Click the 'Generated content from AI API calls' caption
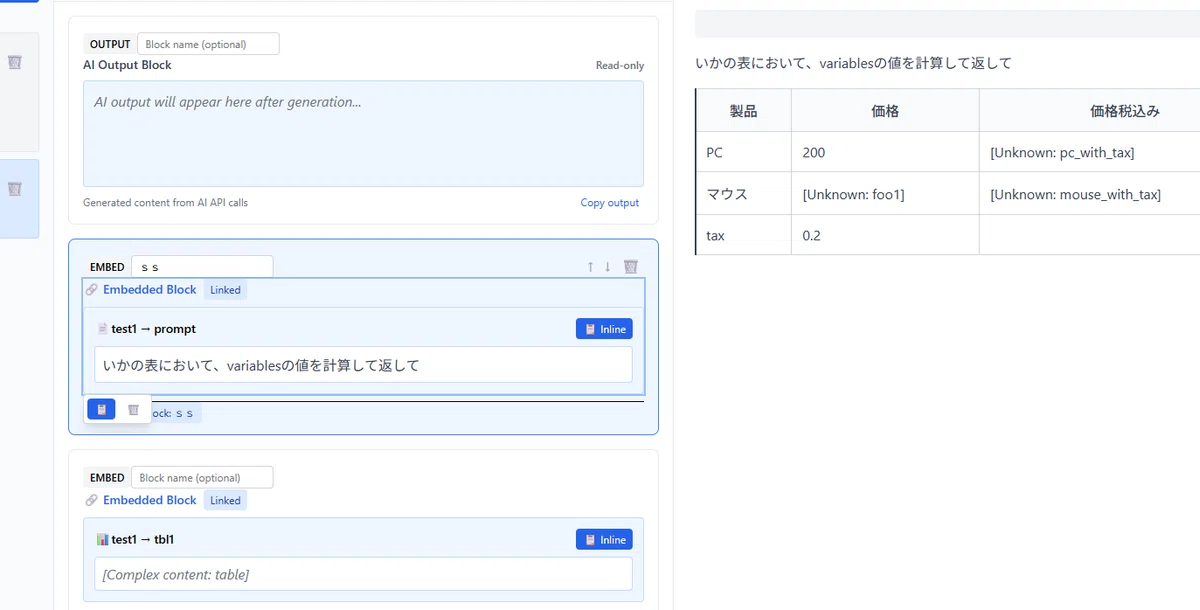 [x=165, y=202]
